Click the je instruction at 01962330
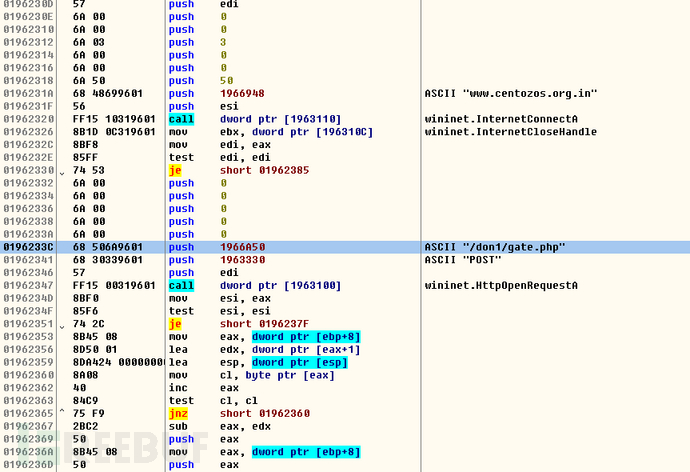Viewport: 690px width, 472px height. pyautogui.click(x=175, y=170)
